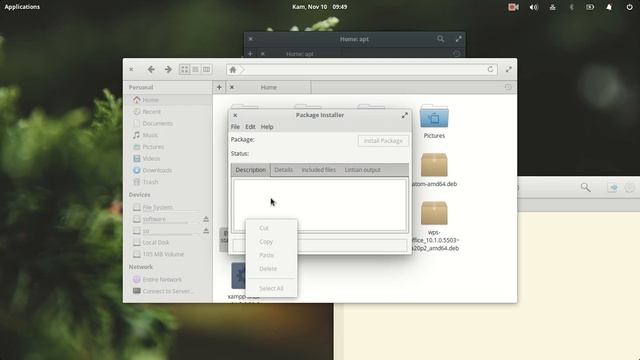Open the File menu in Package Installer

pyautogui.click(x=236, y=127)
